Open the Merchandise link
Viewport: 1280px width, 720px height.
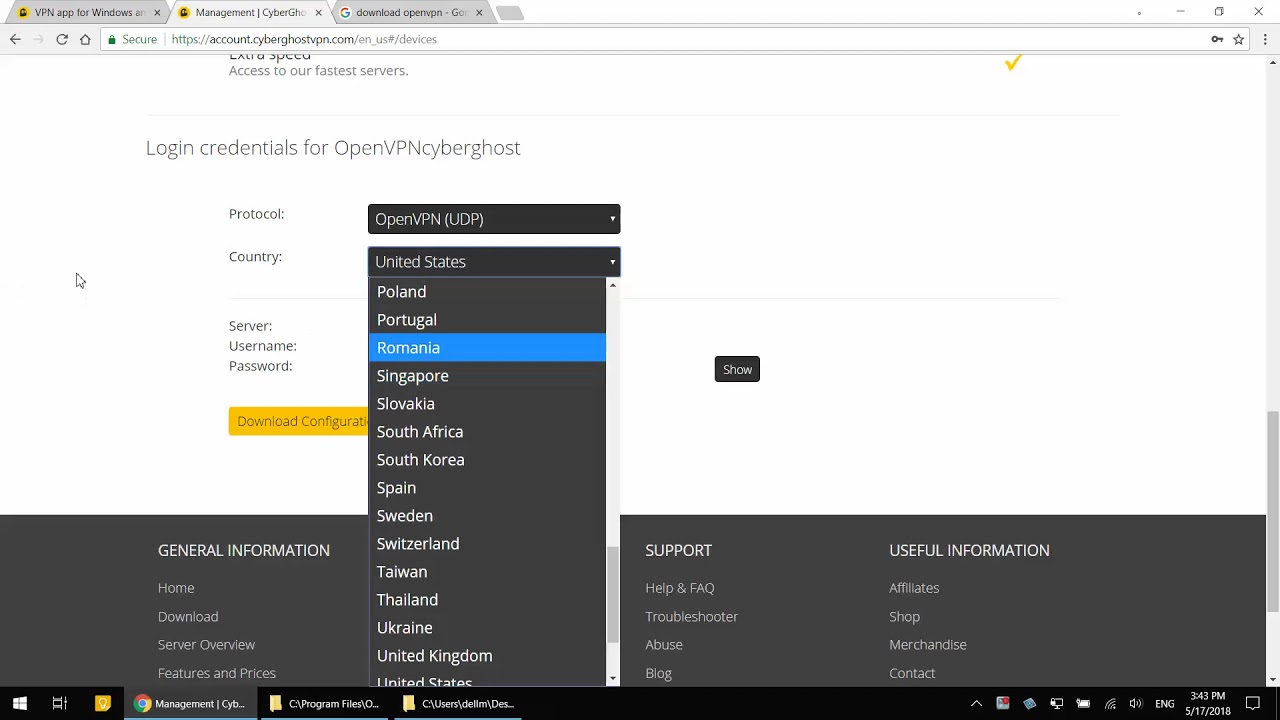point(928,645)
